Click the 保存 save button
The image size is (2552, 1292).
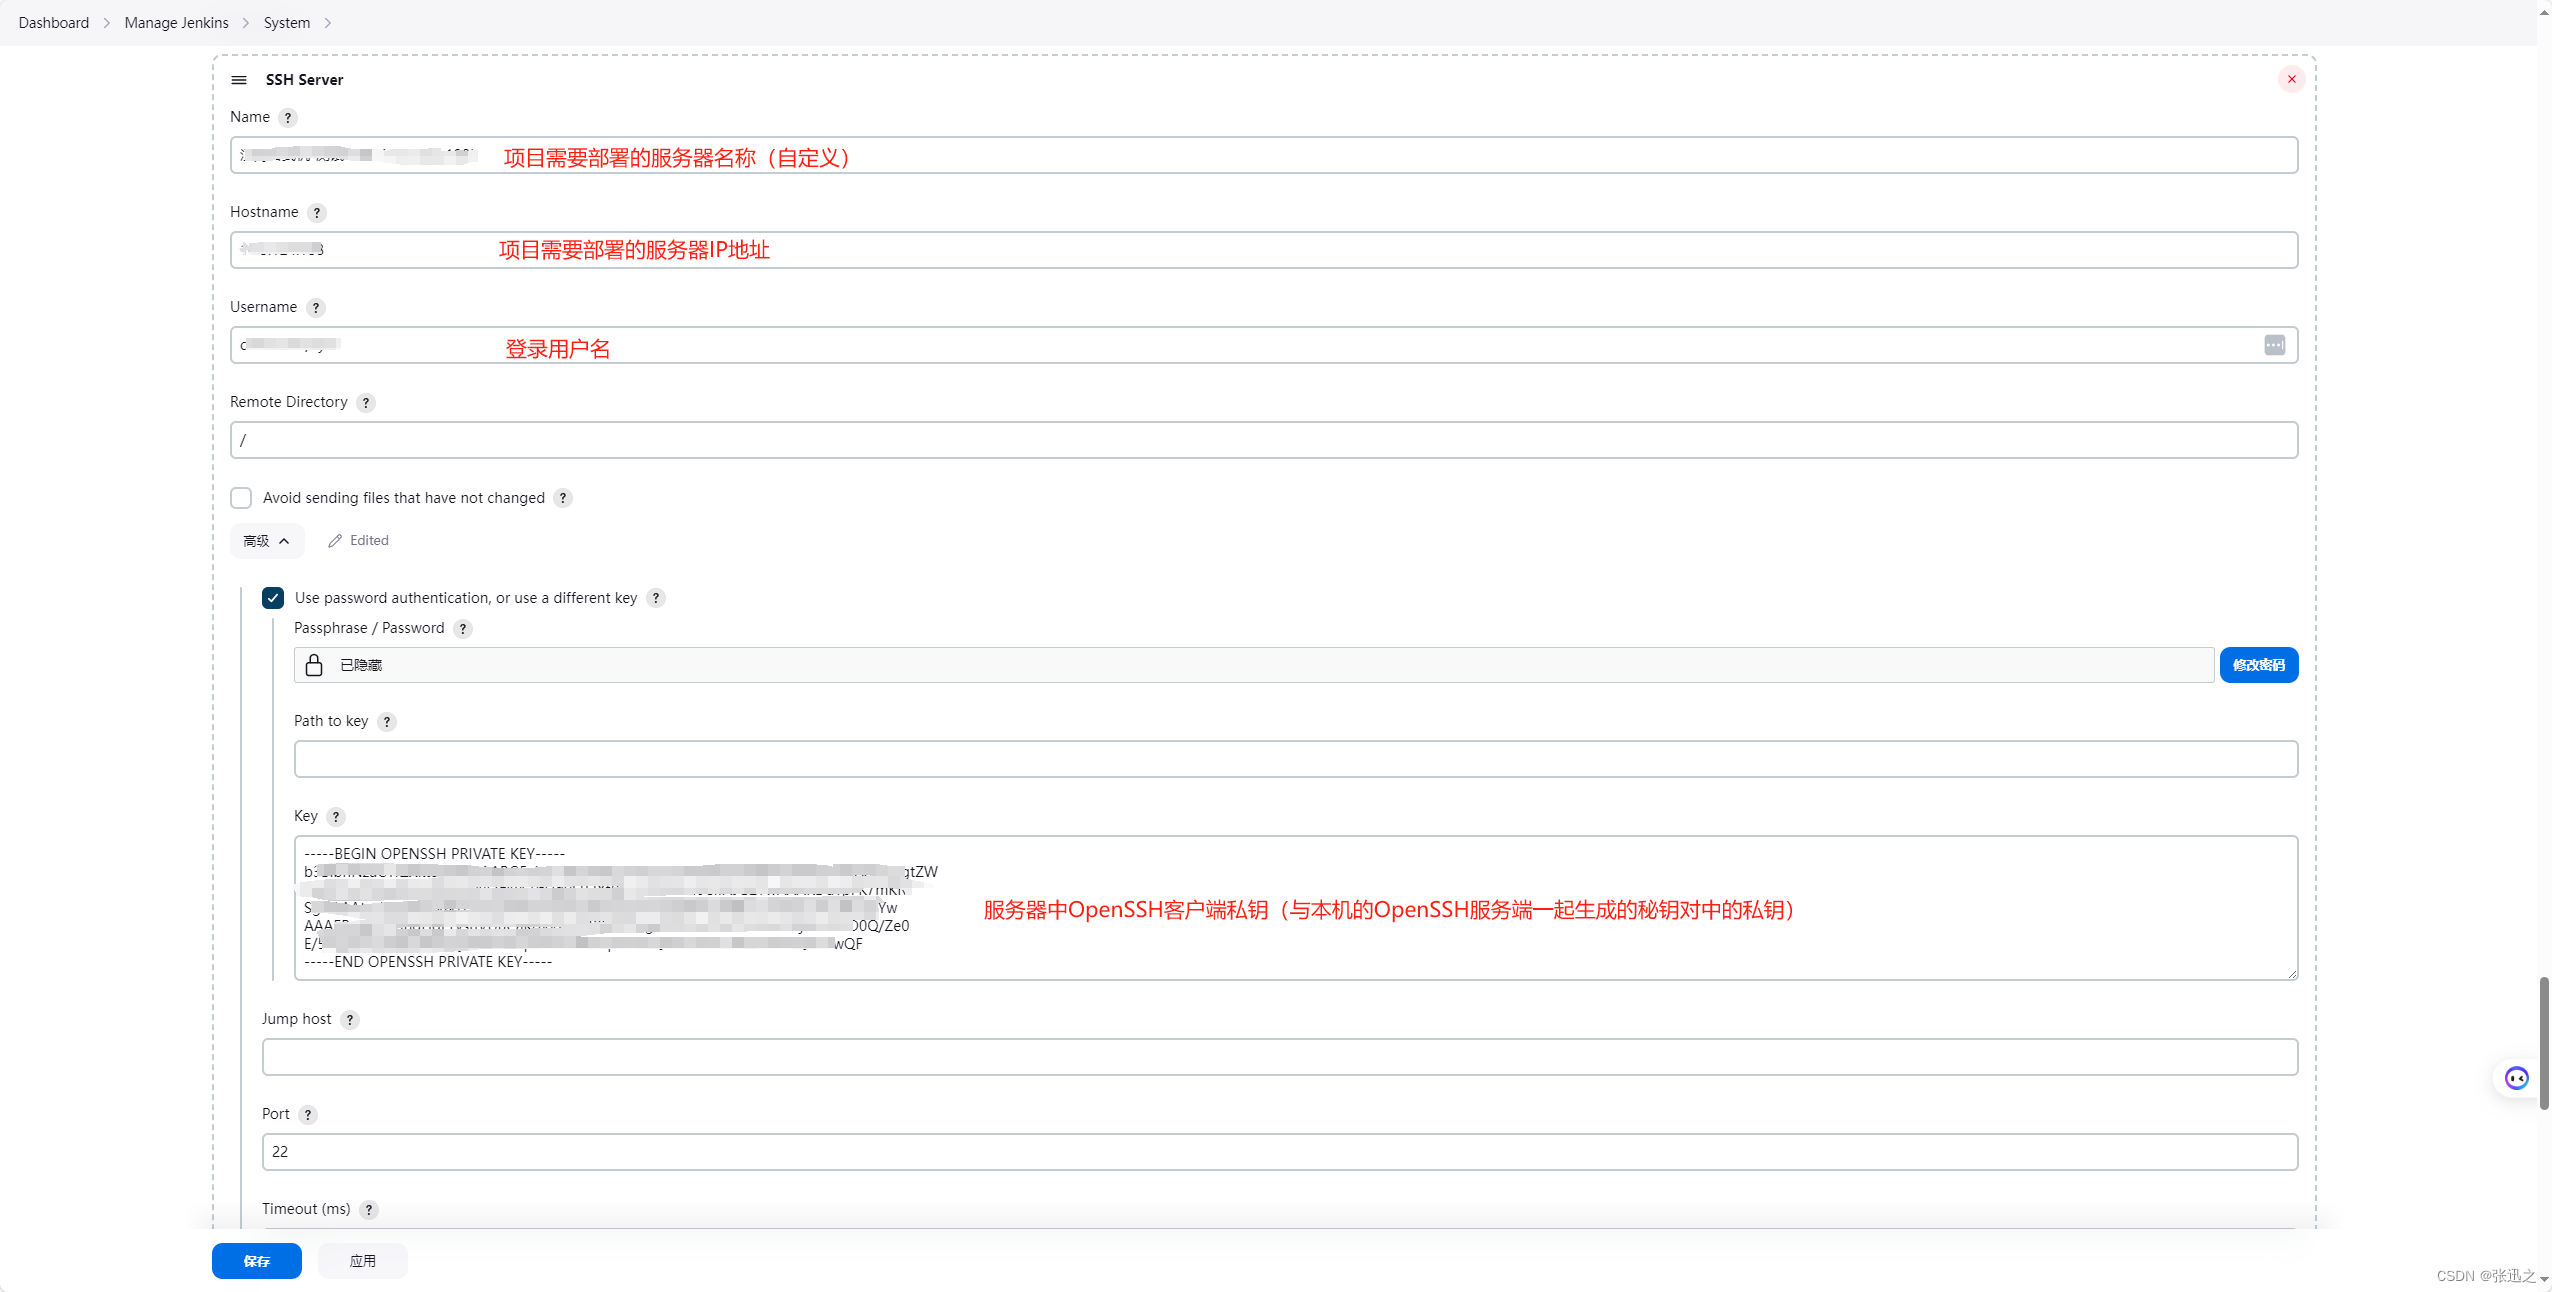coord(257,1261)
